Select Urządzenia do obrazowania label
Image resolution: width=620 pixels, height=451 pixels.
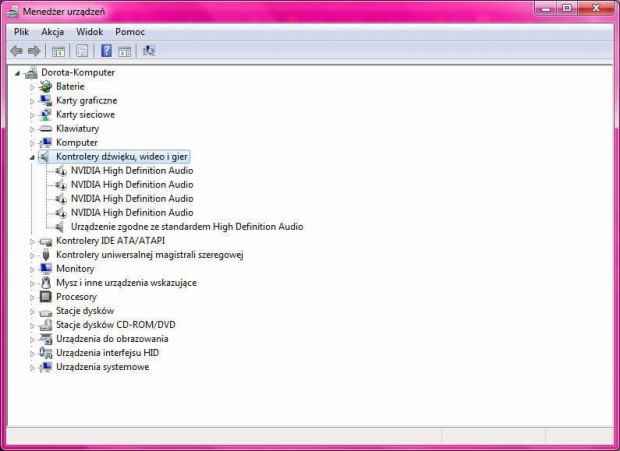tap(112, 339)
